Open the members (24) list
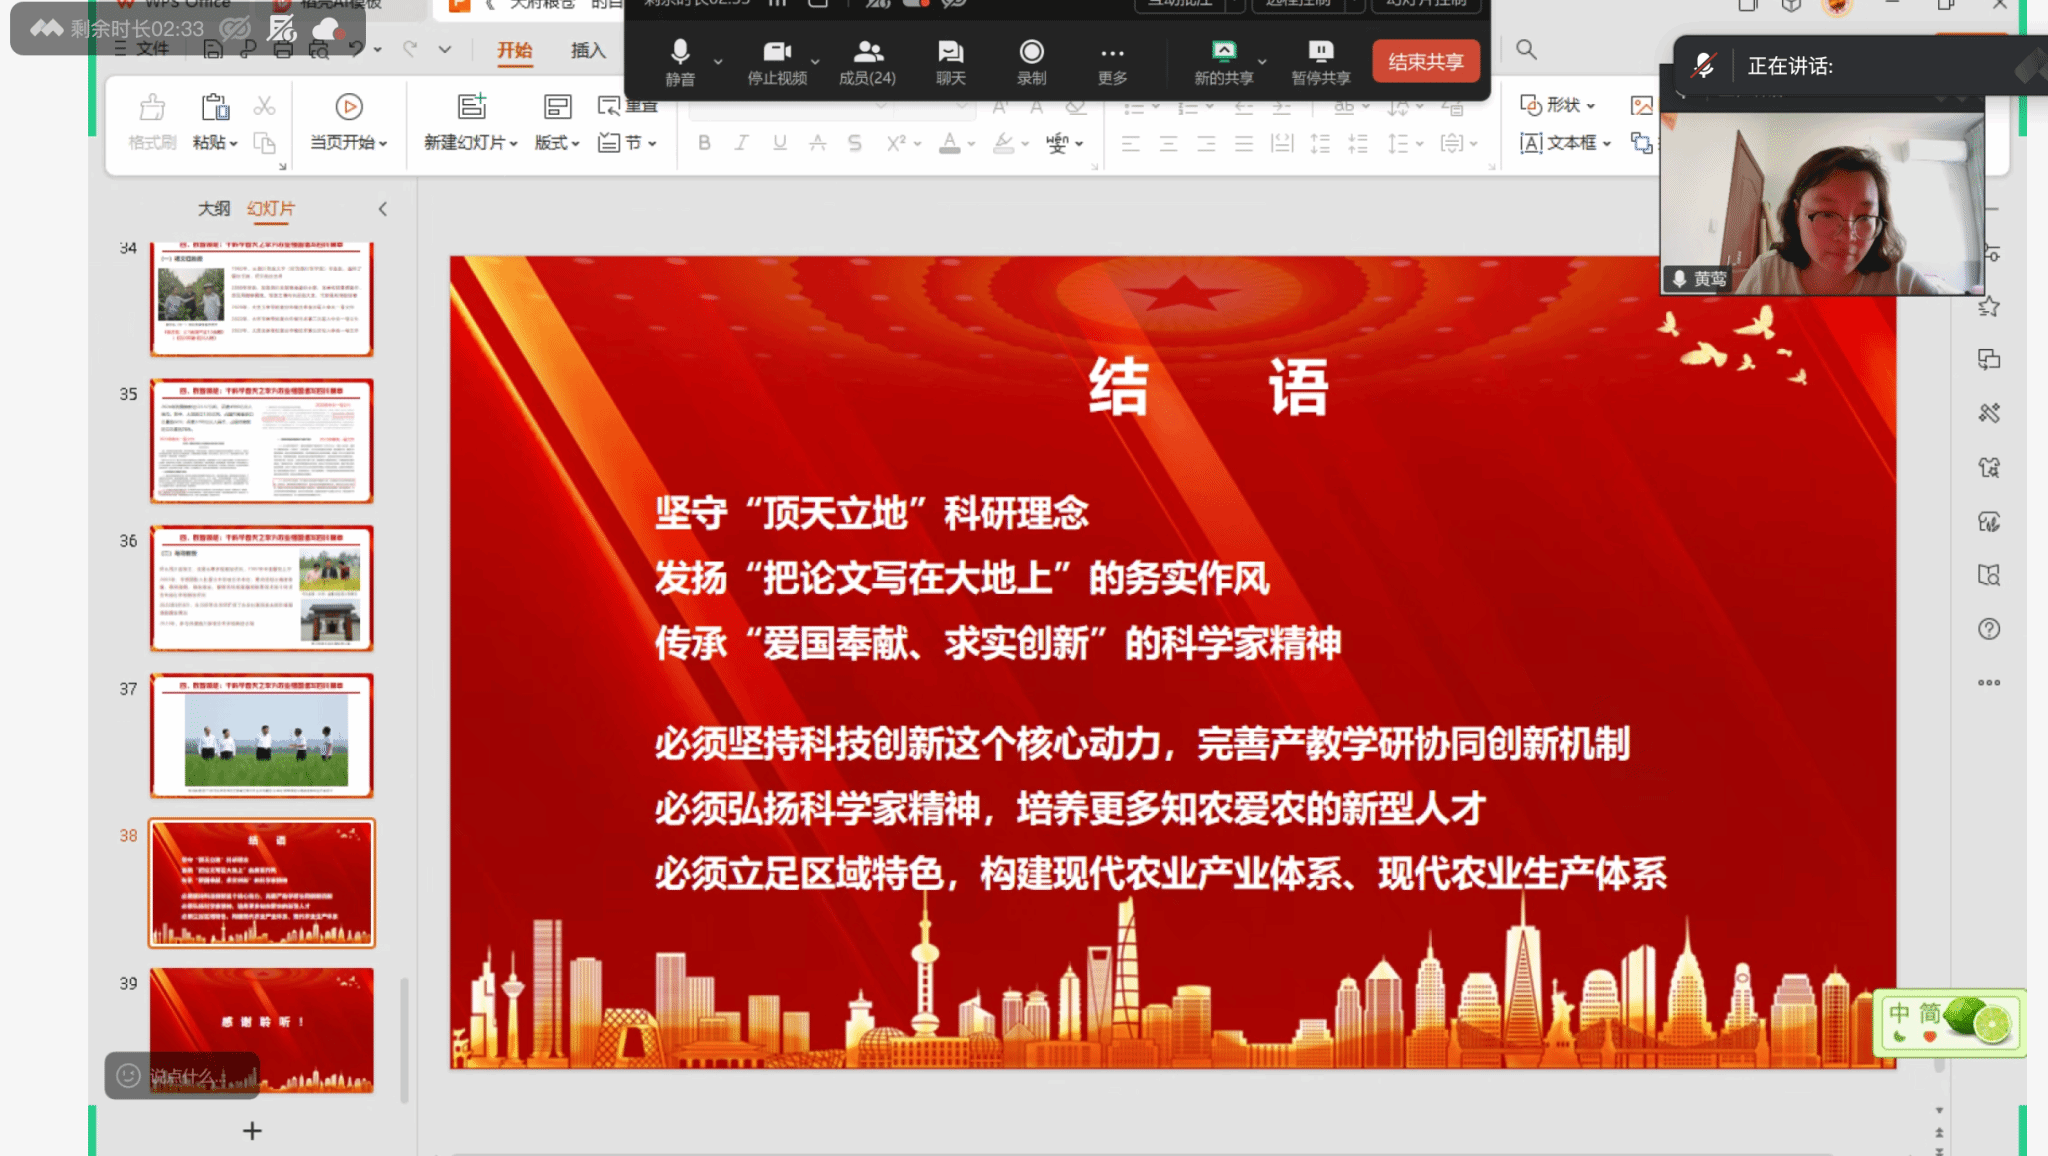The width and height of the screenshot is (2048, 1156). coord(867,62)
